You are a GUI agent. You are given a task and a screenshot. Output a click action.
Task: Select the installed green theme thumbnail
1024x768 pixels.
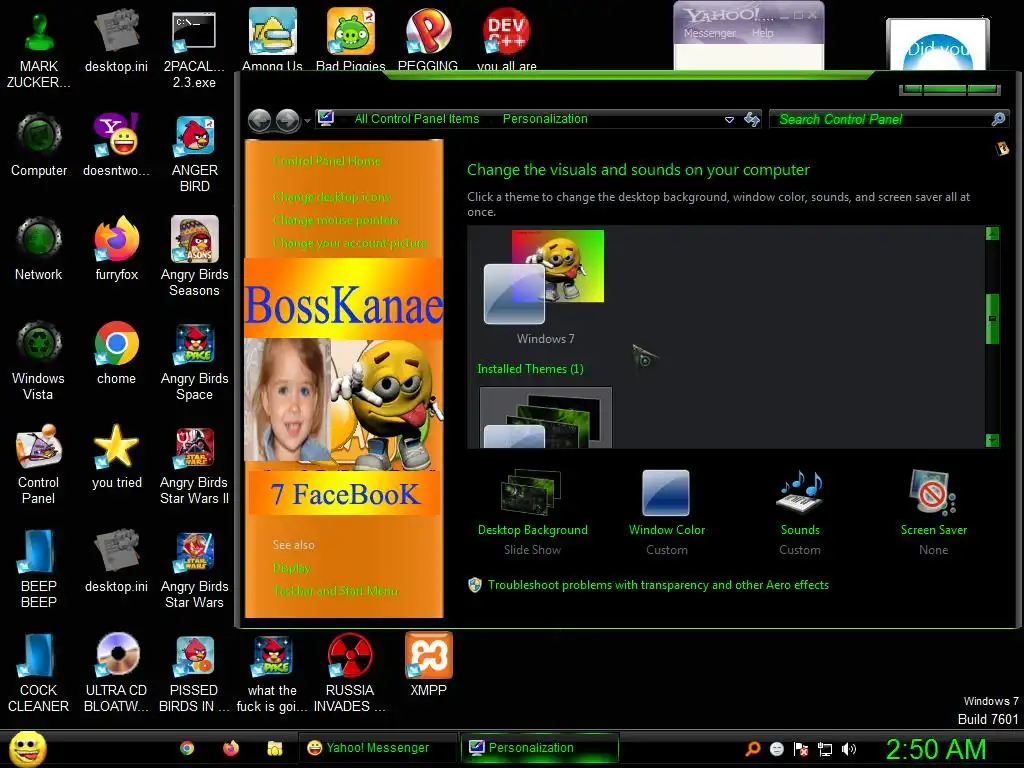(x=546, y=418)
